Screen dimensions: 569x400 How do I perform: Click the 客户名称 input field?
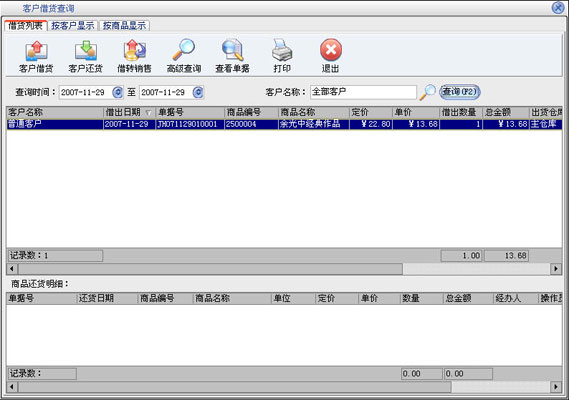pos(363,92)
